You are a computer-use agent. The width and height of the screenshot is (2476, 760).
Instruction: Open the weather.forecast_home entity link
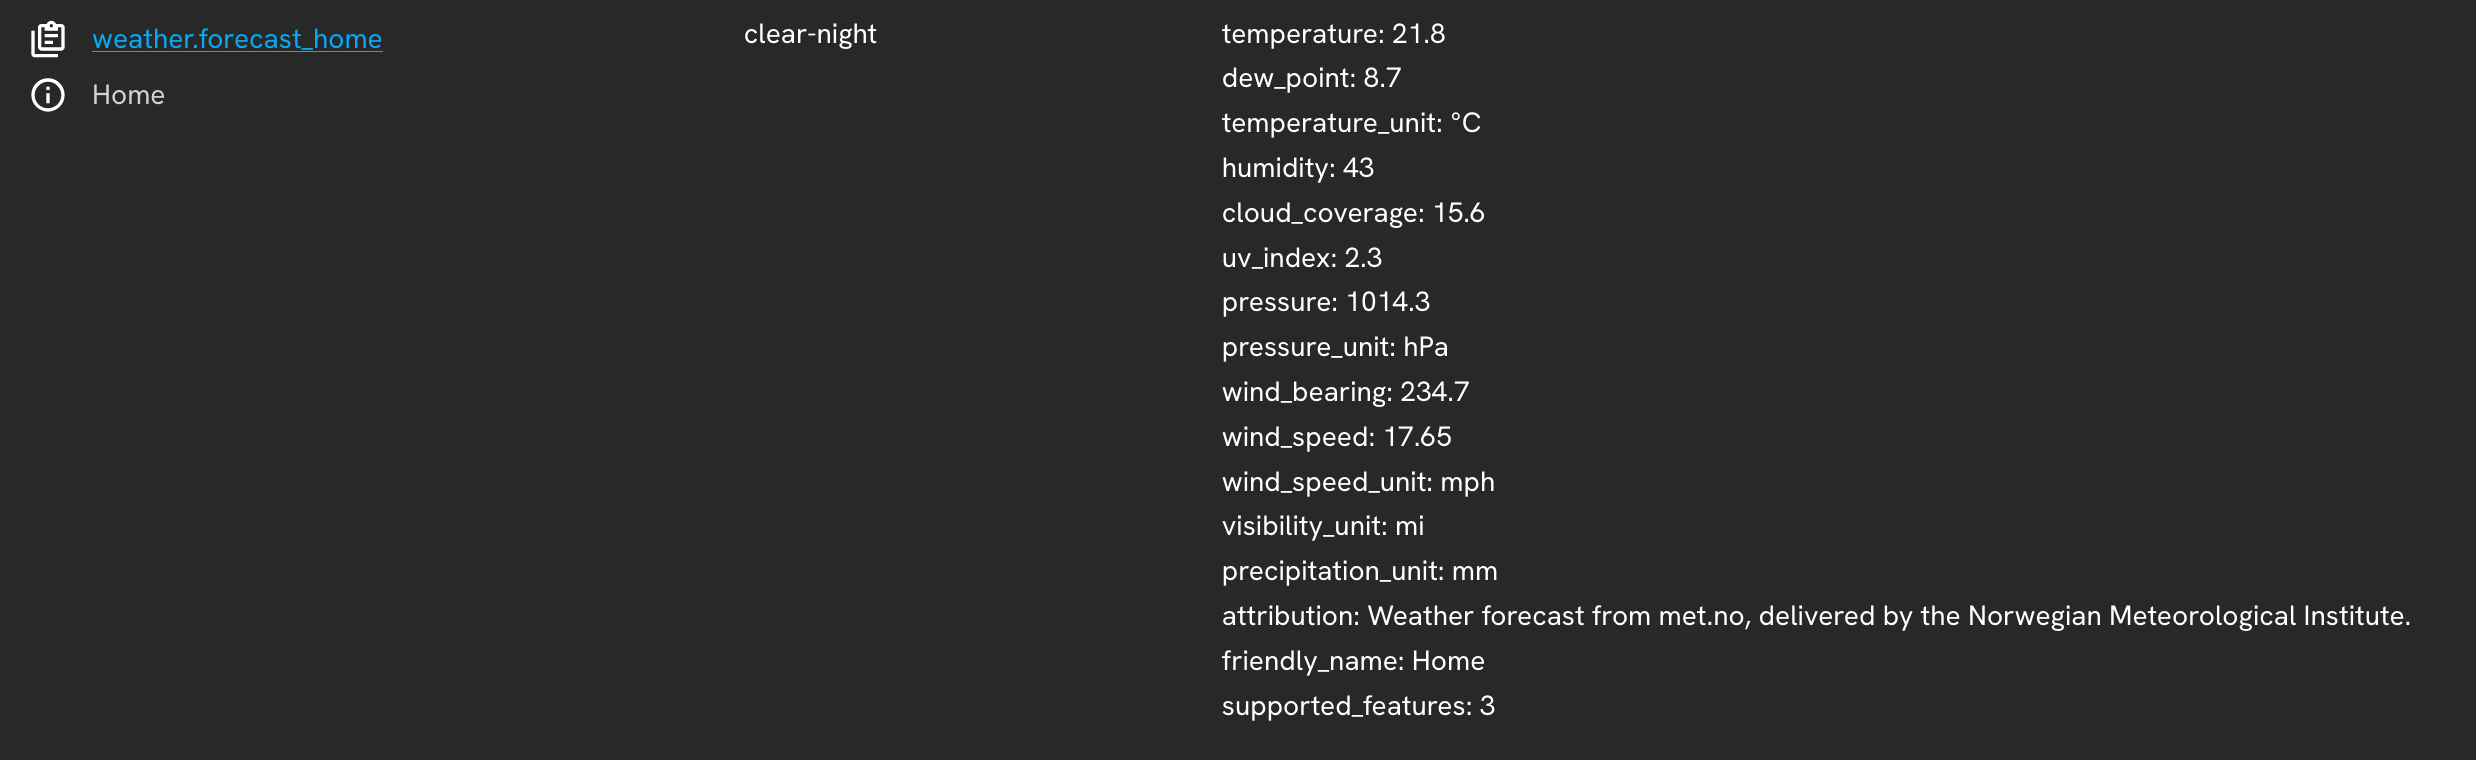click(x=237, y=39)
